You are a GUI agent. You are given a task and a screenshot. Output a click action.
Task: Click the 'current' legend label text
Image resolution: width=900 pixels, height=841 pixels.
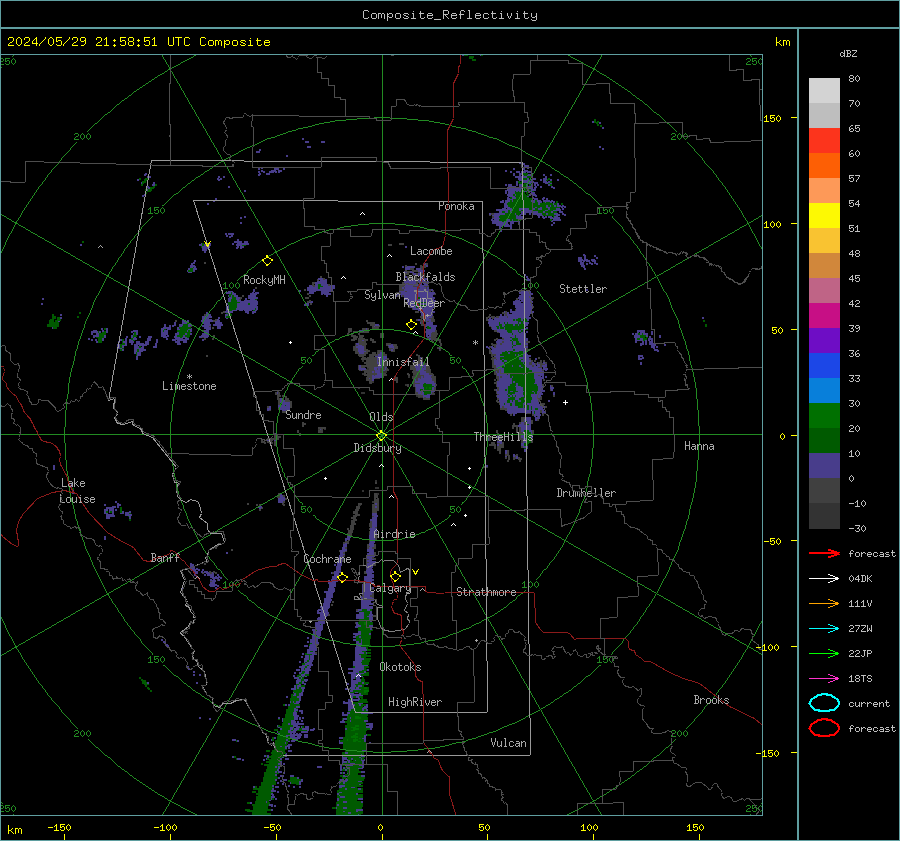869,703
